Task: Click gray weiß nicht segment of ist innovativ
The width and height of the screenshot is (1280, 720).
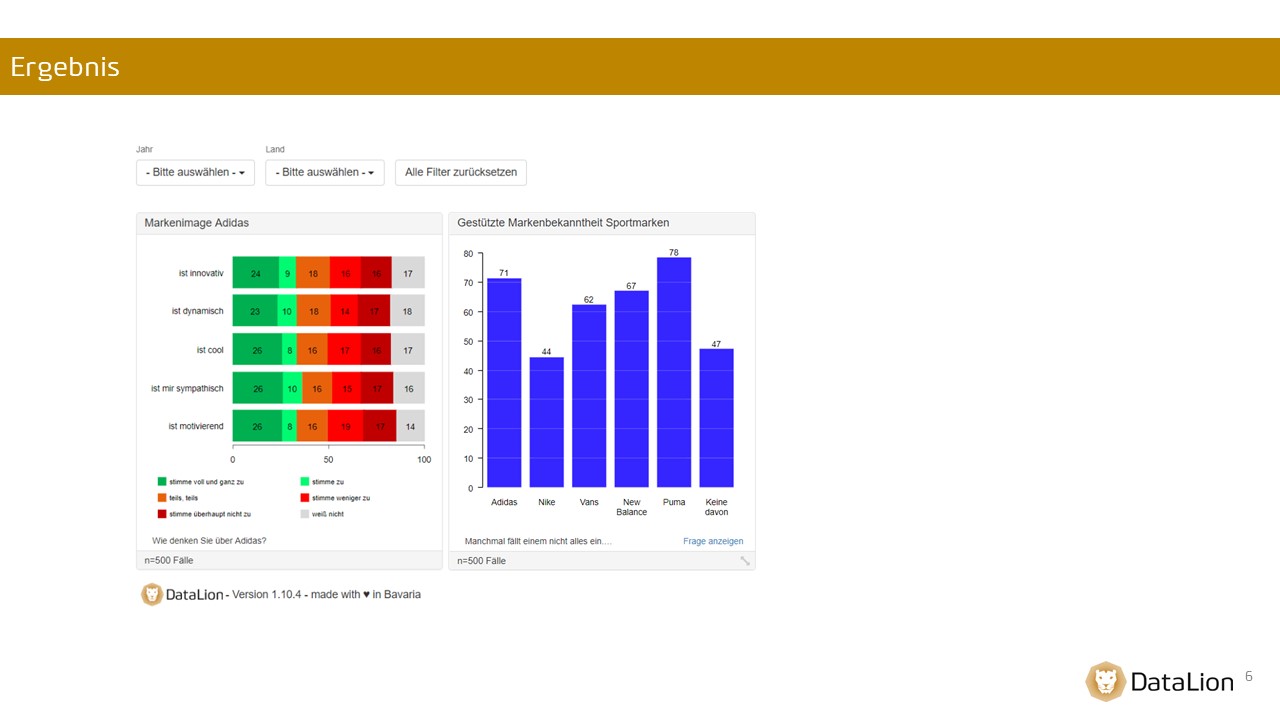Action: 408,273
